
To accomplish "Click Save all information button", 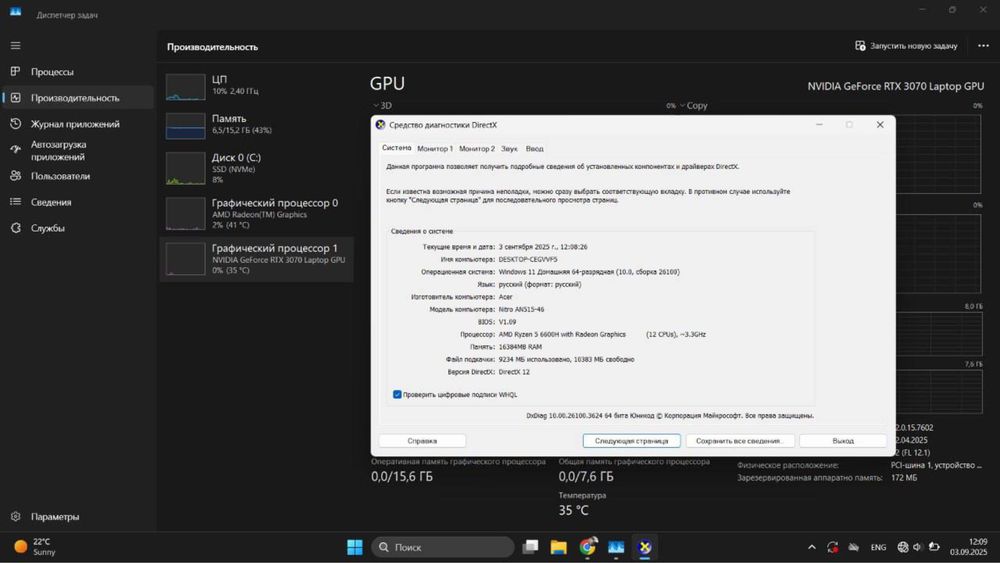I will point(739,441).
